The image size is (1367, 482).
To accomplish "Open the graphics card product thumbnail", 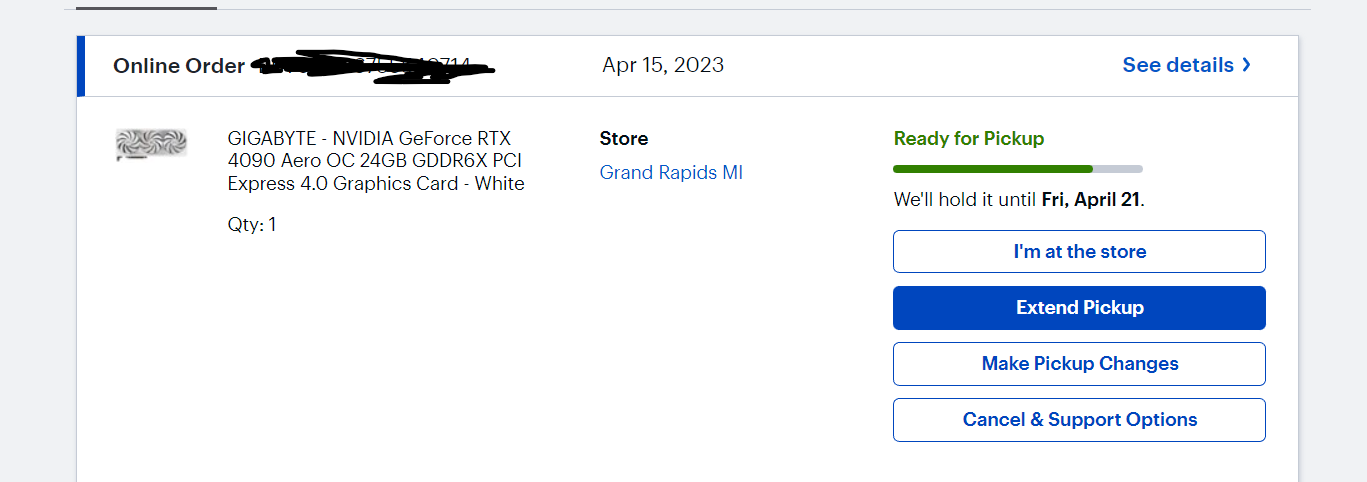I will coord(151,145).
